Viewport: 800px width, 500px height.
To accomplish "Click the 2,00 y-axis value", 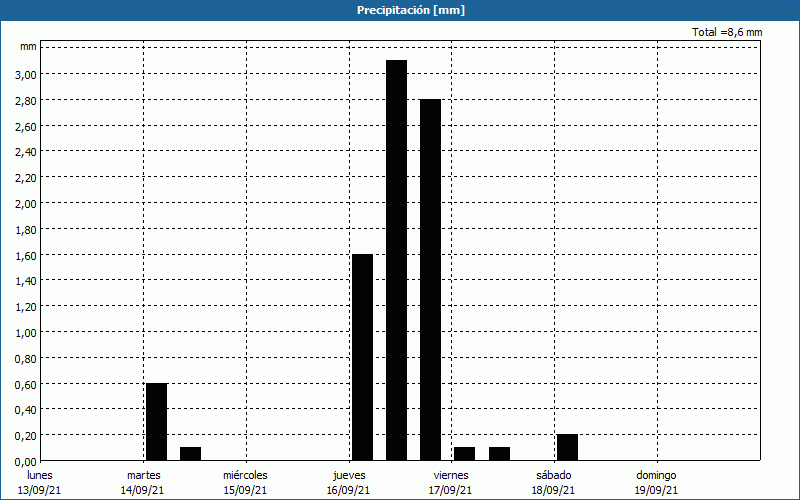I will 27,204.
